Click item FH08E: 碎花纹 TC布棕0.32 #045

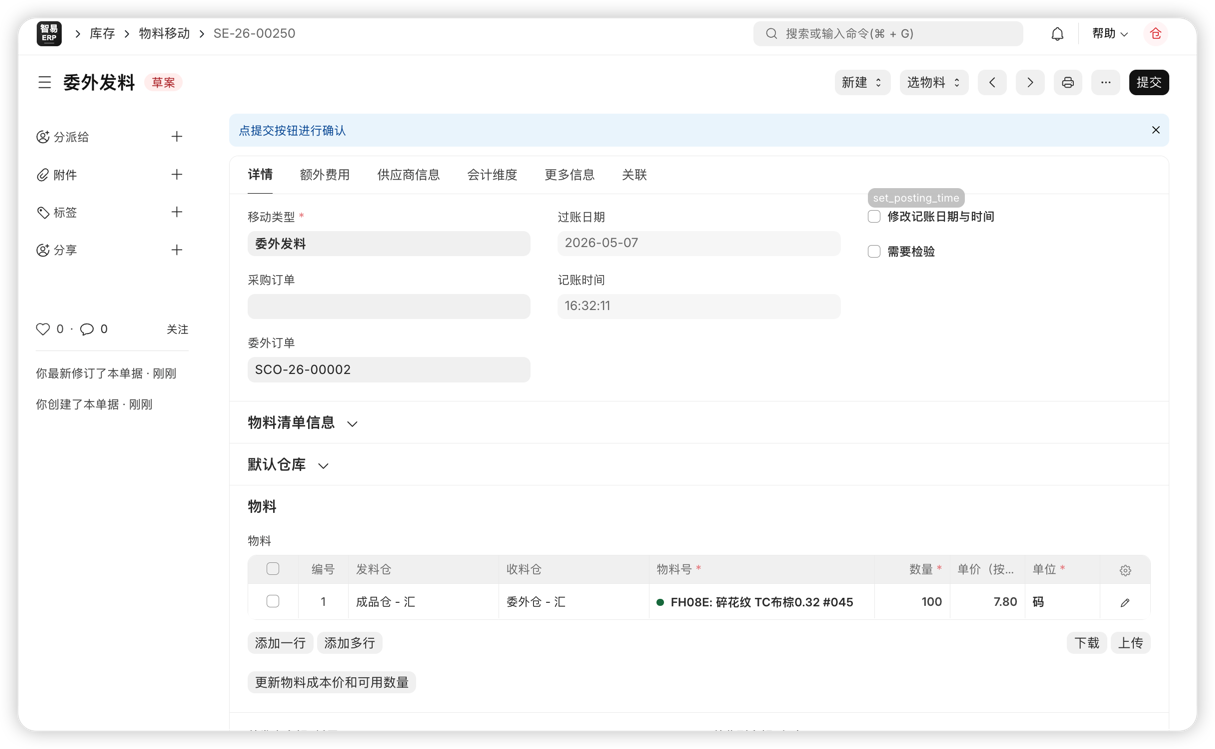pos(762,602)
